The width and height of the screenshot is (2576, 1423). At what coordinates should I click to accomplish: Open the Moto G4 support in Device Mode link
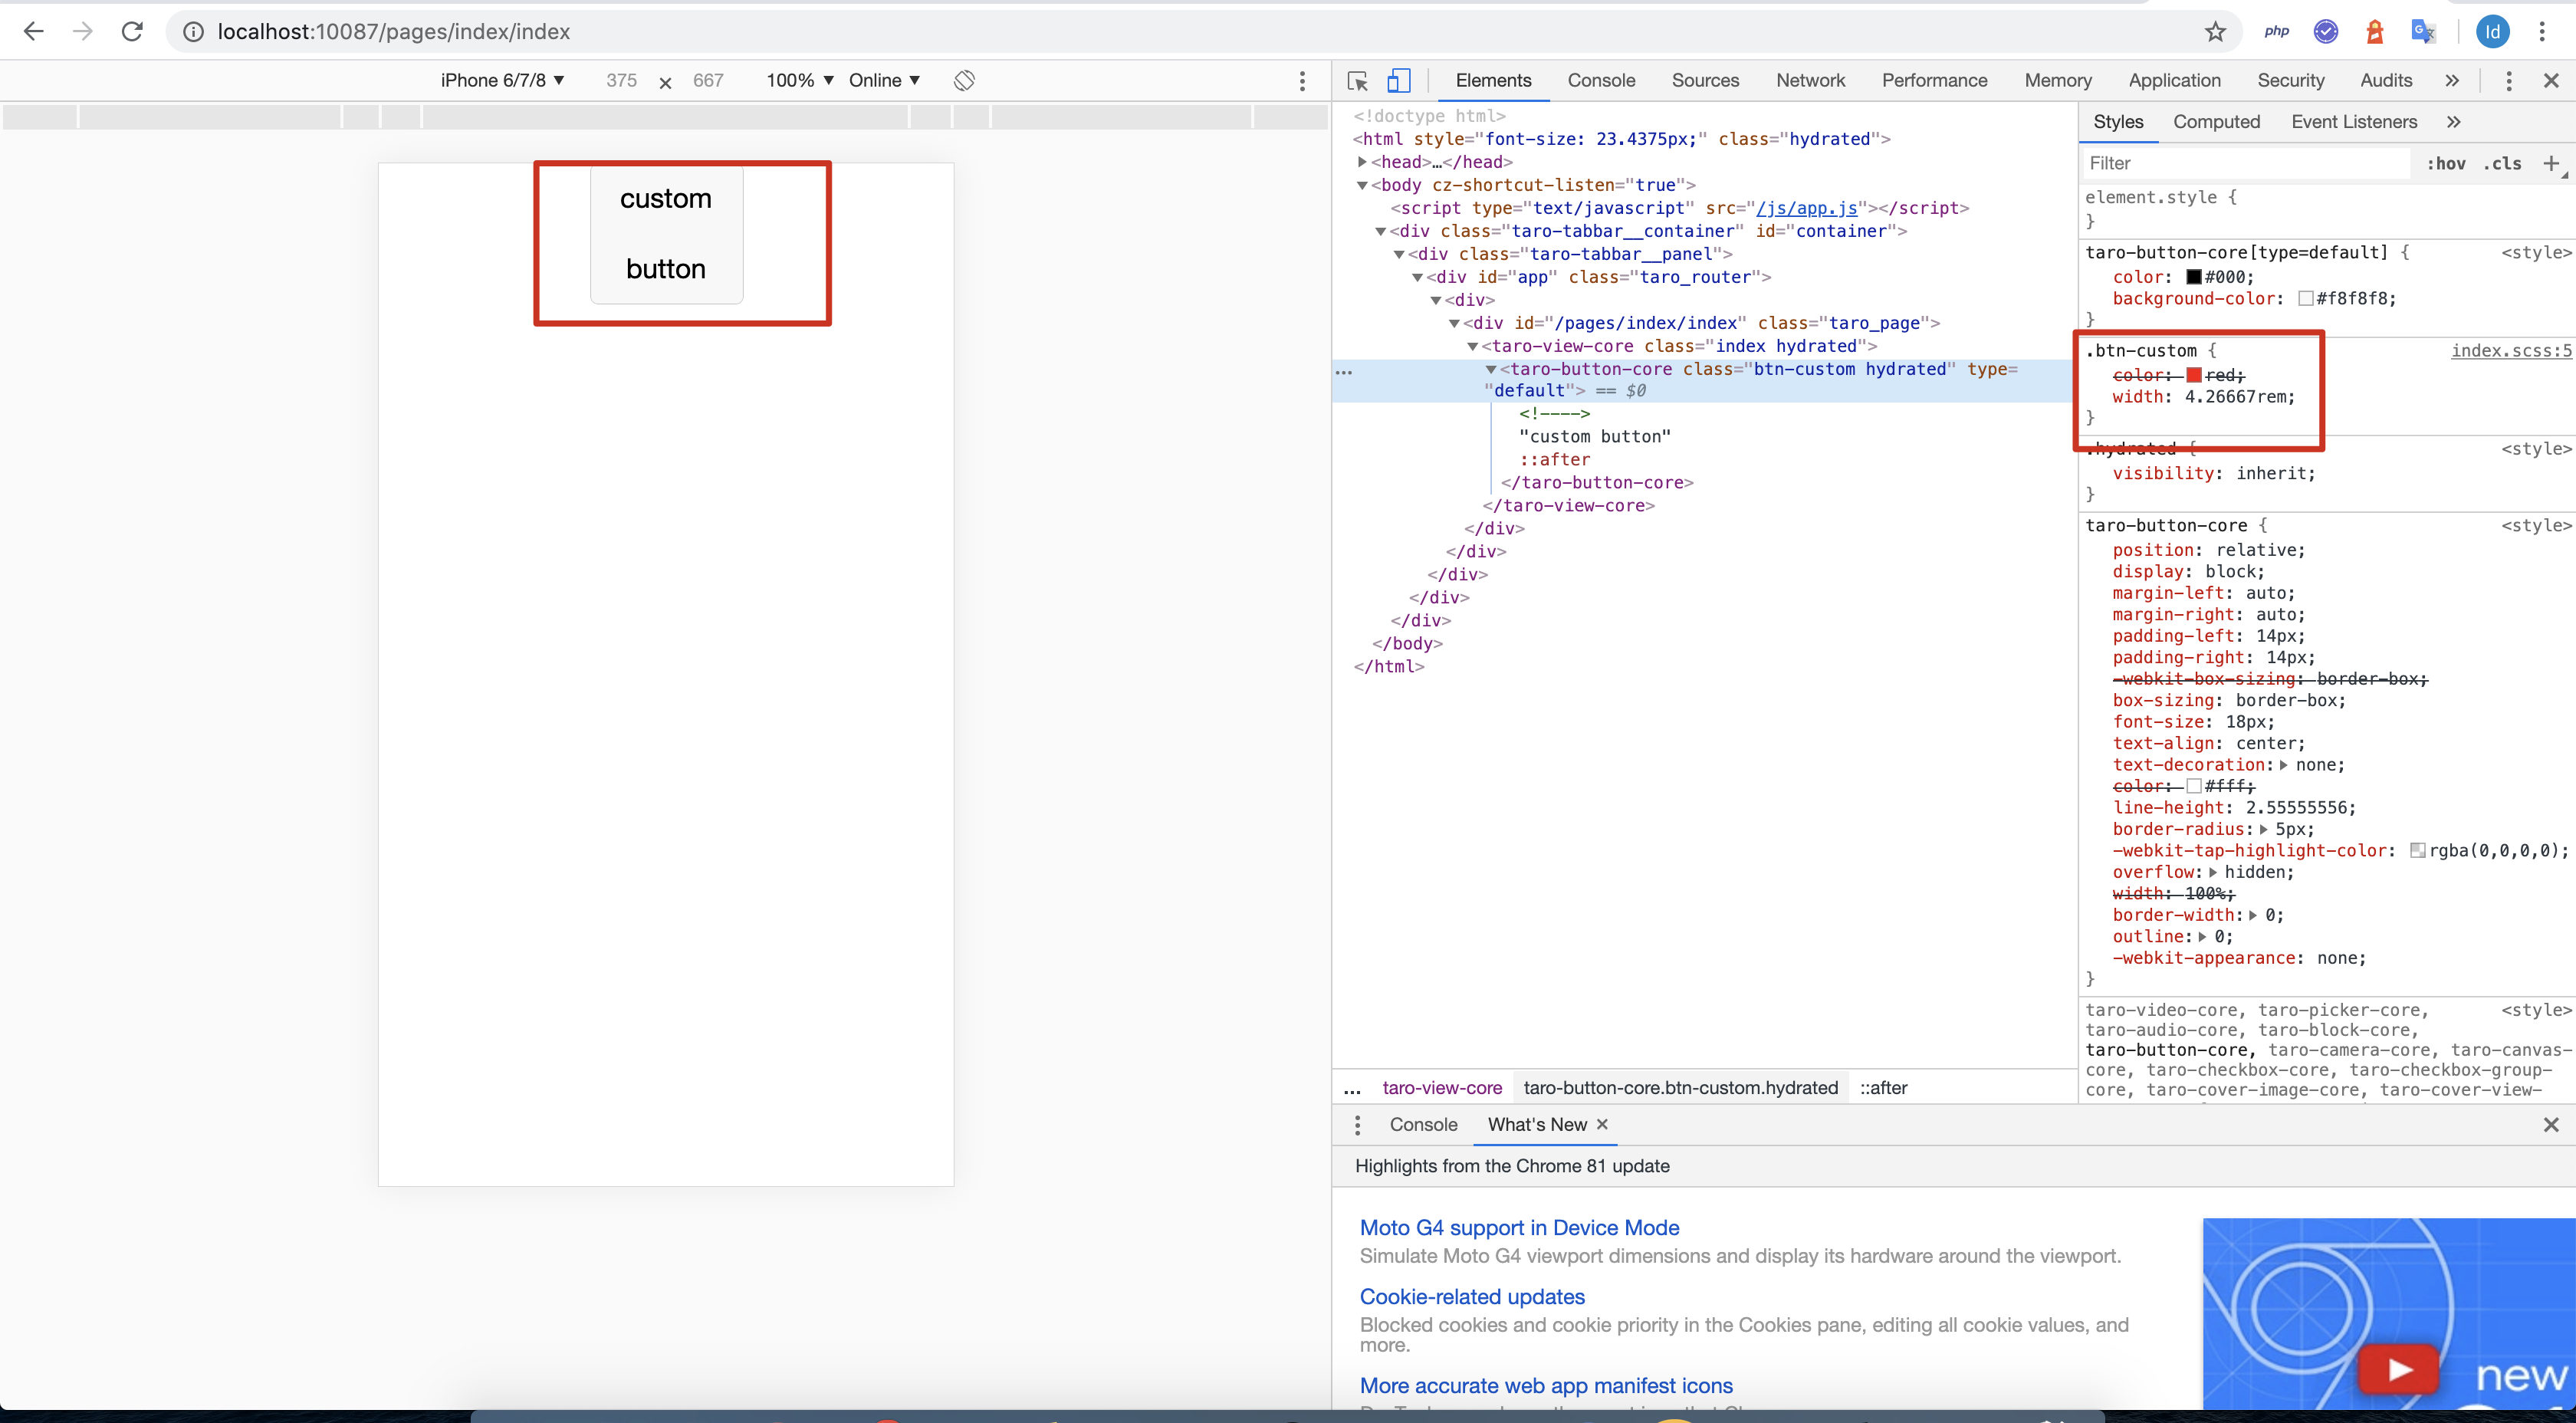tap(1519, 1228)
